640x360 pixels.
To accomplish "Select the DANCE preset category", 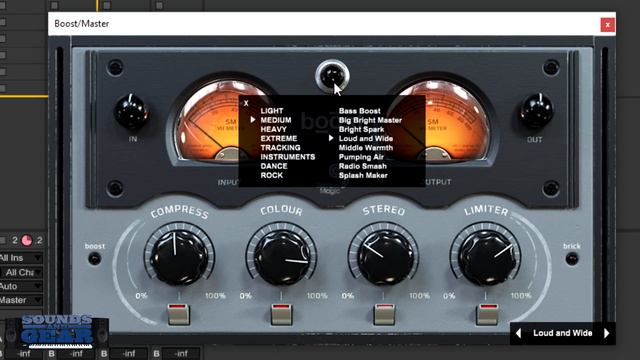I will [274, 166].
